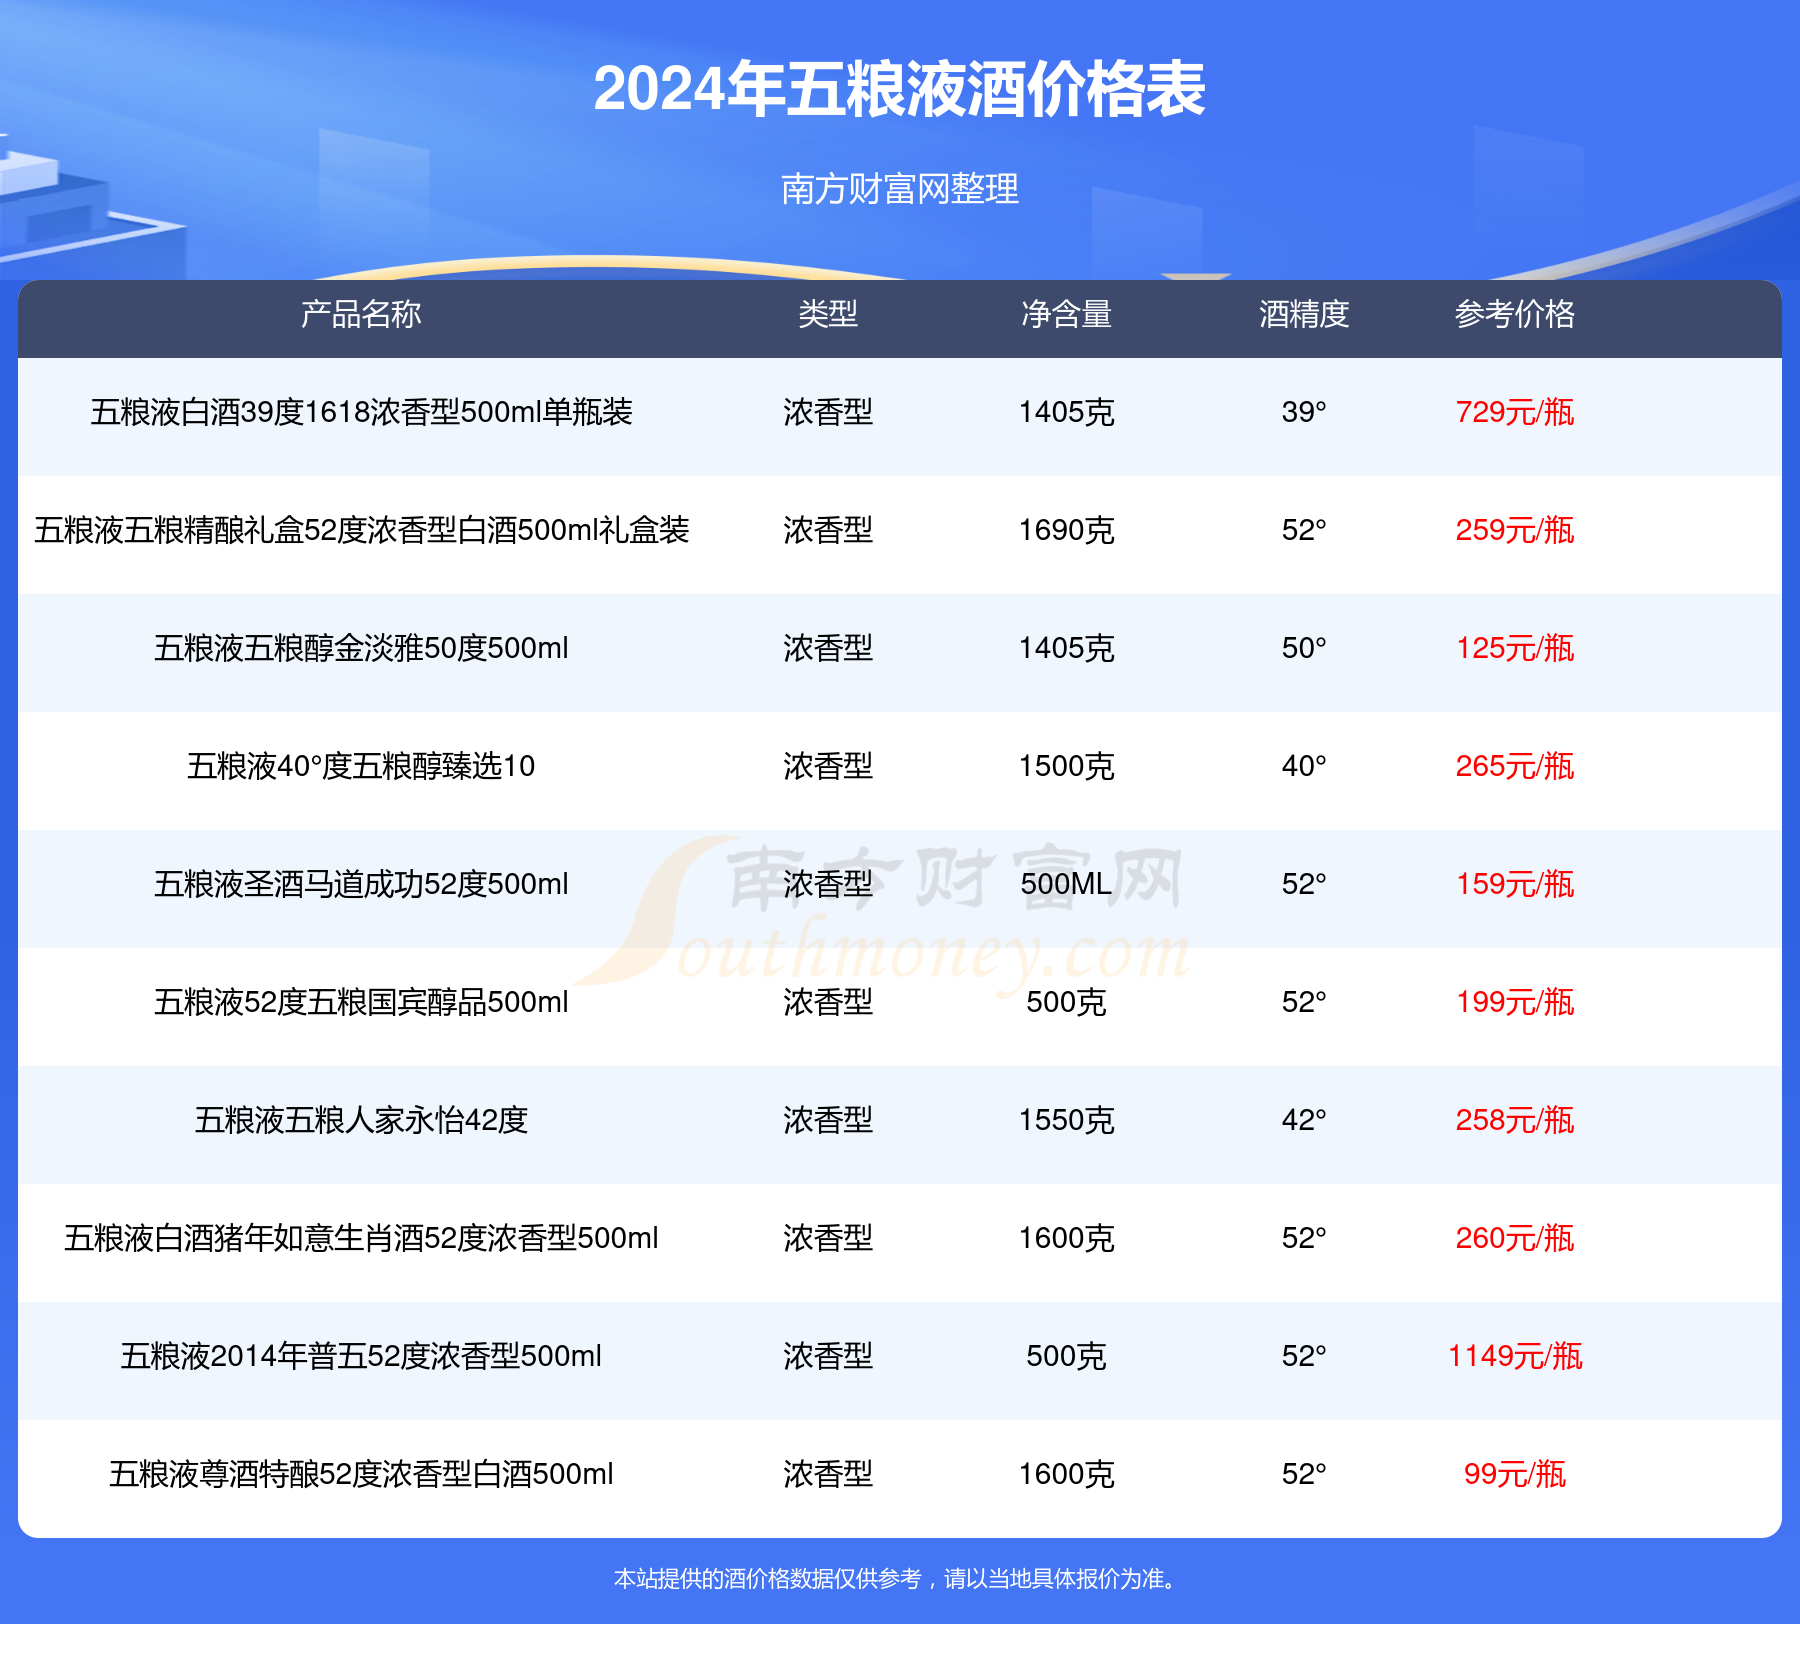
Task: Click 52° in the 五粮精酿礼盒 row
Action: pos(1304,530)
